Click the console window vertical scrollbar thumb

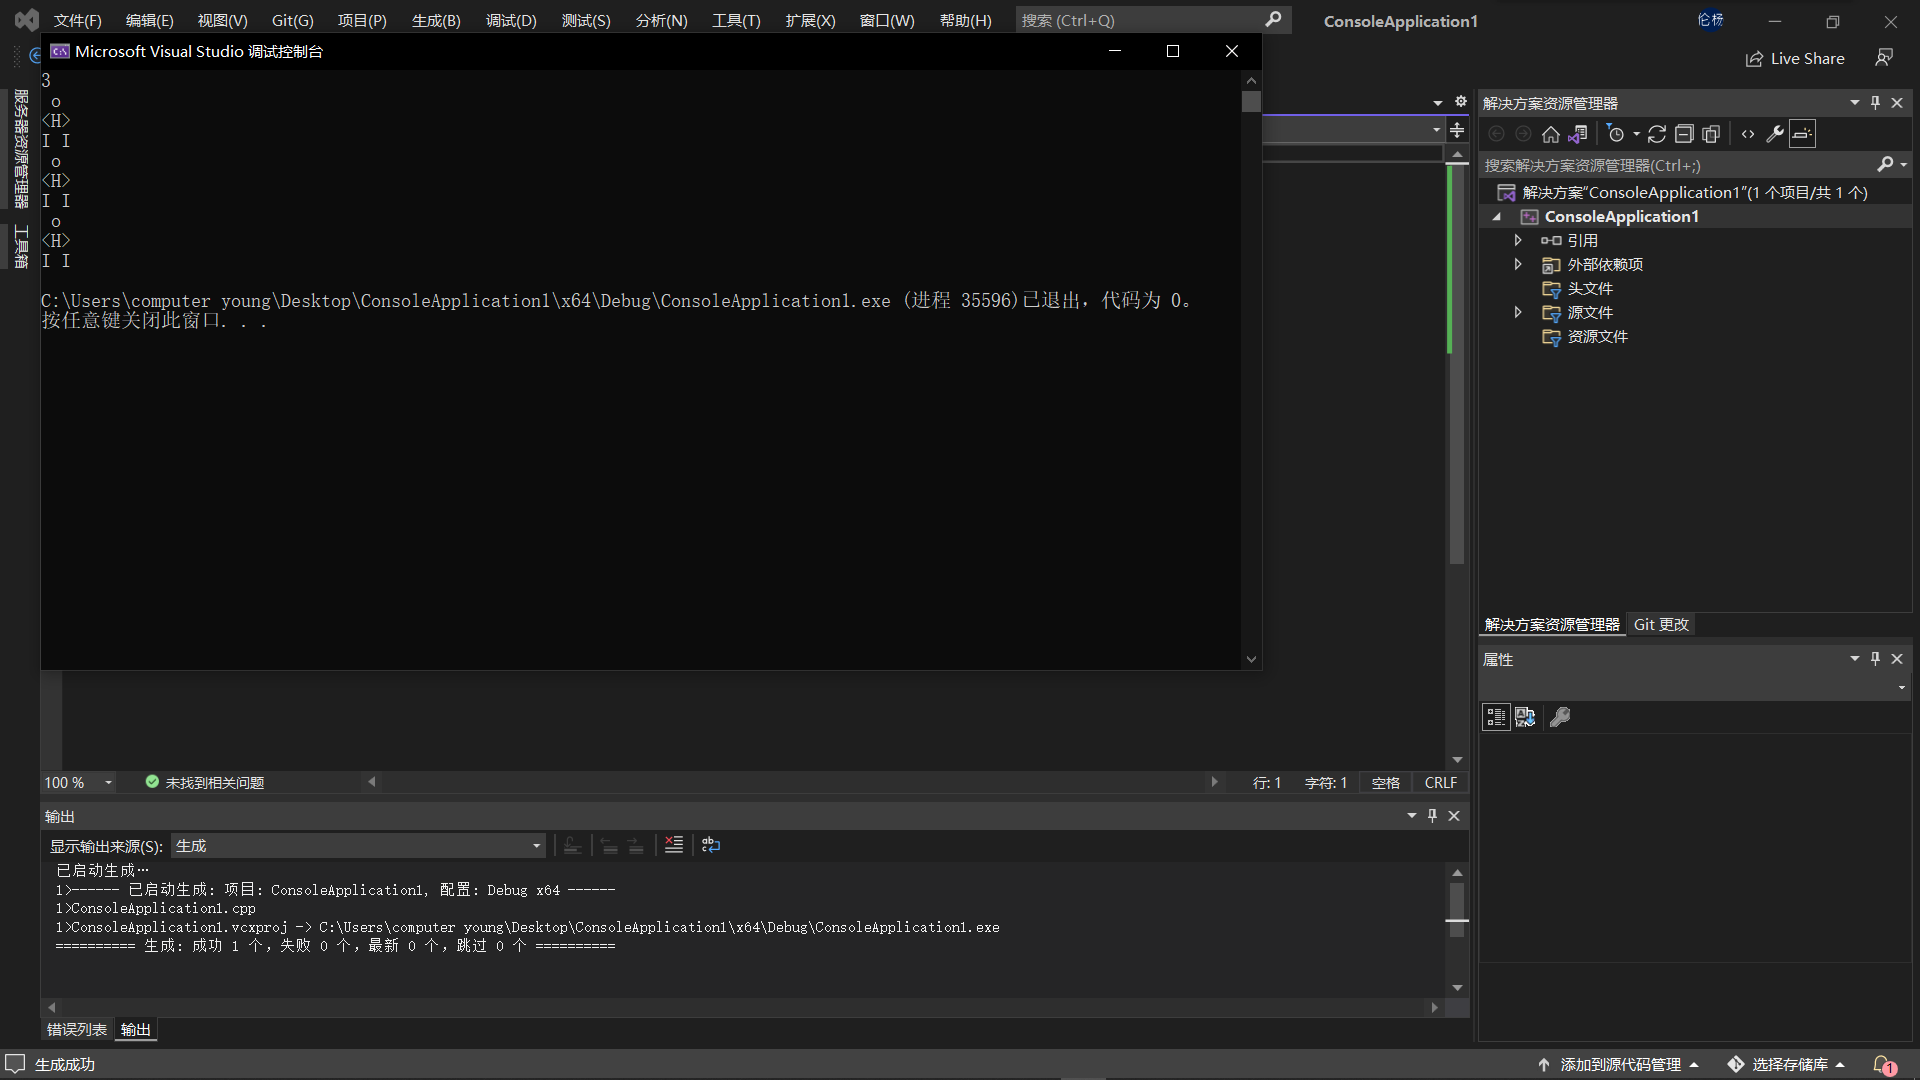click(x=1251, y=102)
